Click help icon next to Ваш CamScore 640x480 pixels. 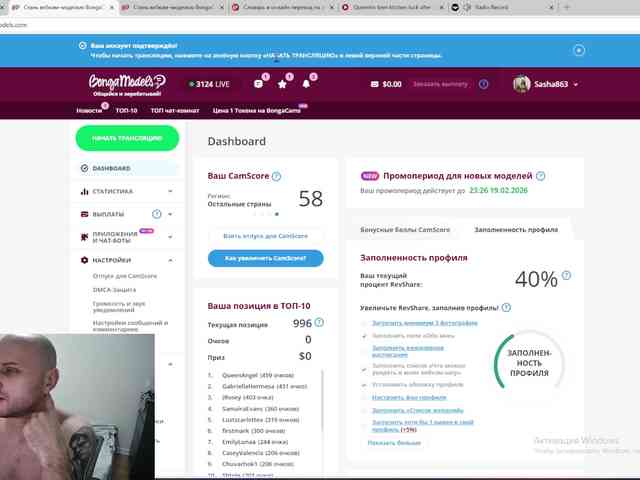click(276, 176)
